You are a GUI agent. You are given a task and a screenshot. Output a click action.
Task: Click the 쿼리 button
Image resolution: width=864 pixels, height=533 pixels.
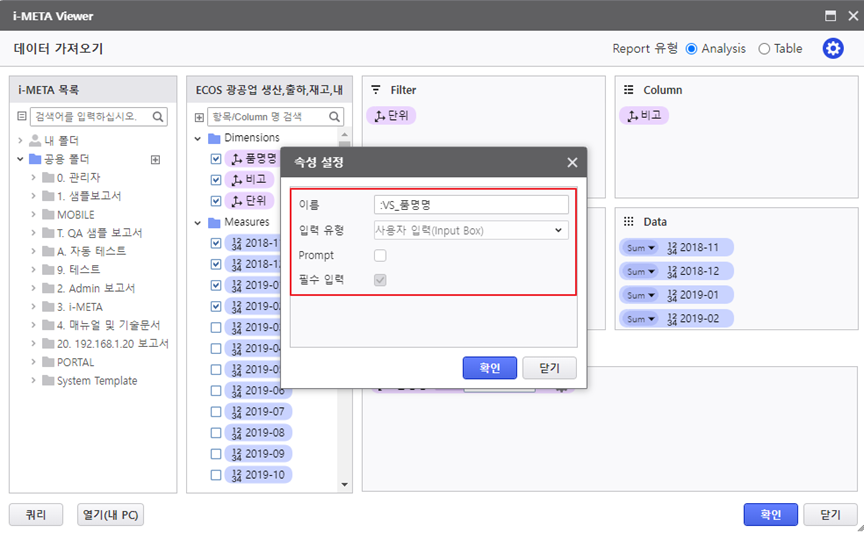tap(36, 514)
